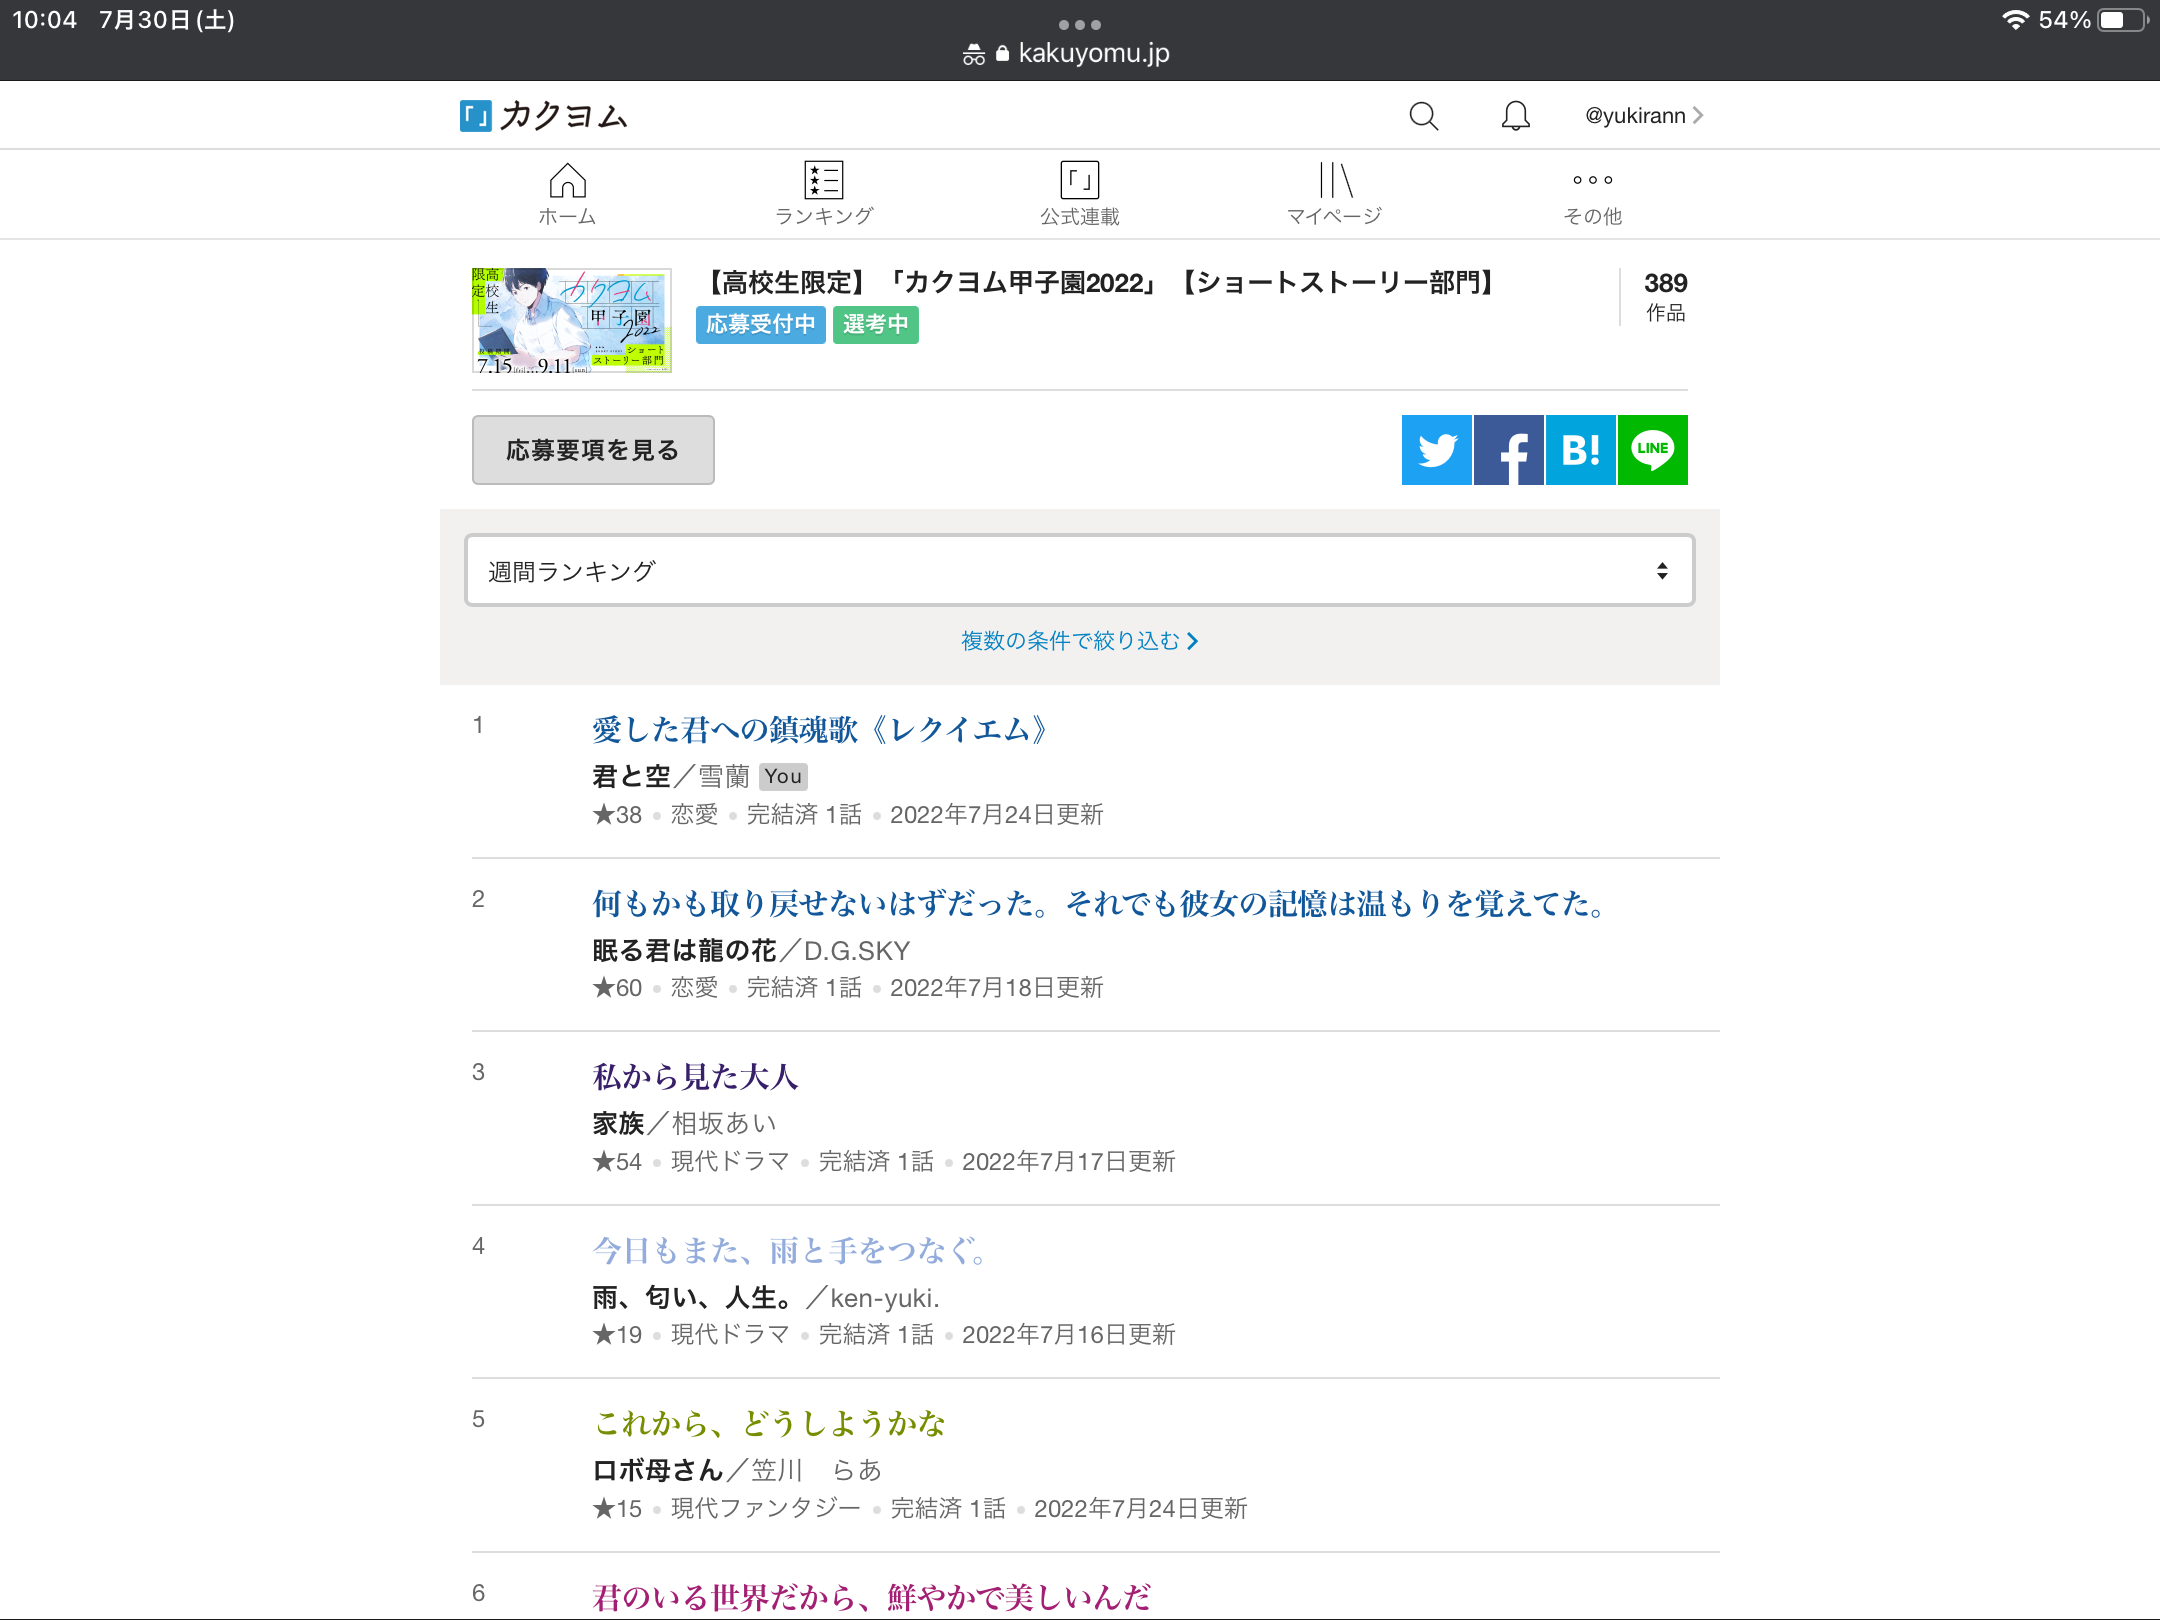Image resolution: width=2160 pixels, height=1620 pixels.
Task: Open the 週間ランキング dropdown
Action: [1079, 570]
